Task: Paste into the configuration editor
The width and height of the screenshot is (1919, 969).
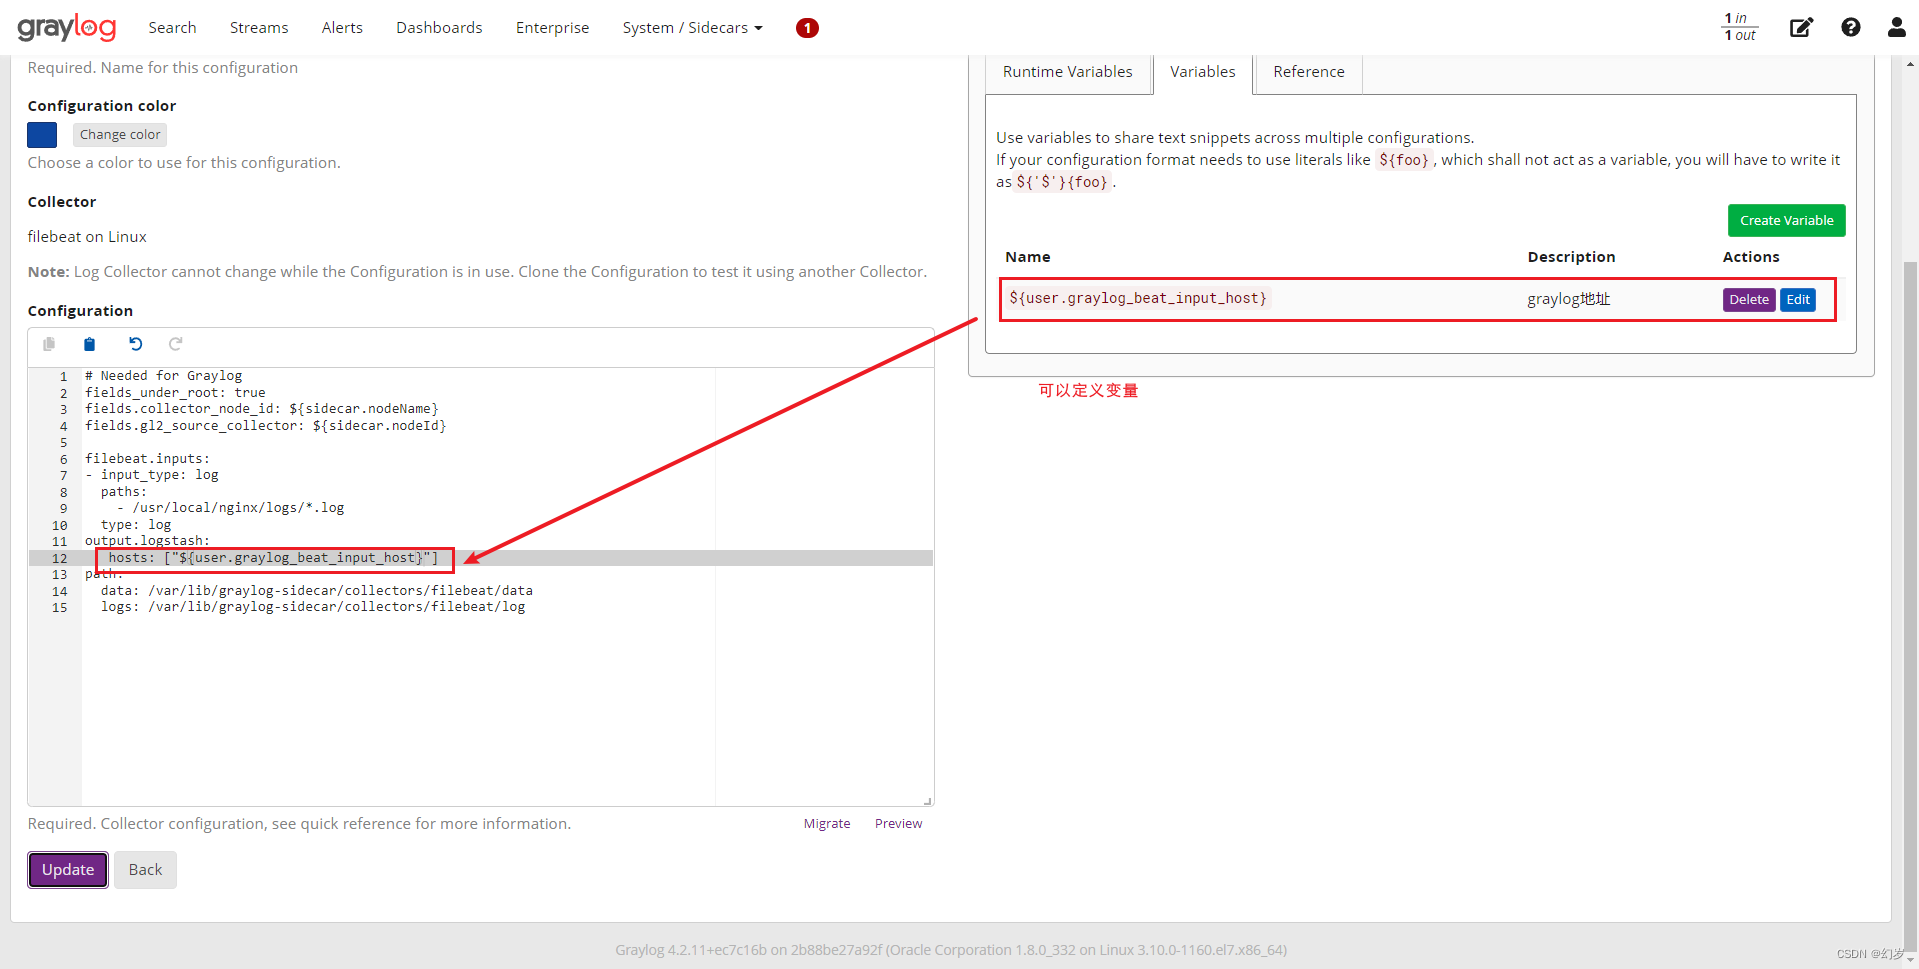Action: coord(88,344)
